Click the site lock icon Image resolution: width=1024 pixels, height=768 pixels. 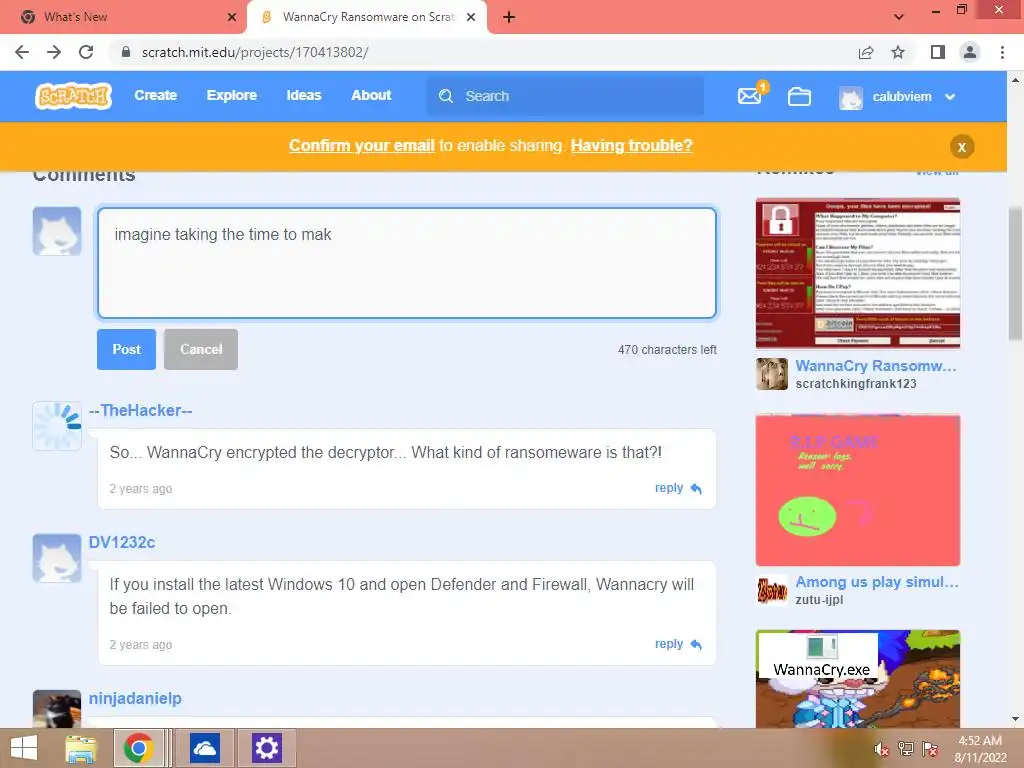[x=126, y=52]
